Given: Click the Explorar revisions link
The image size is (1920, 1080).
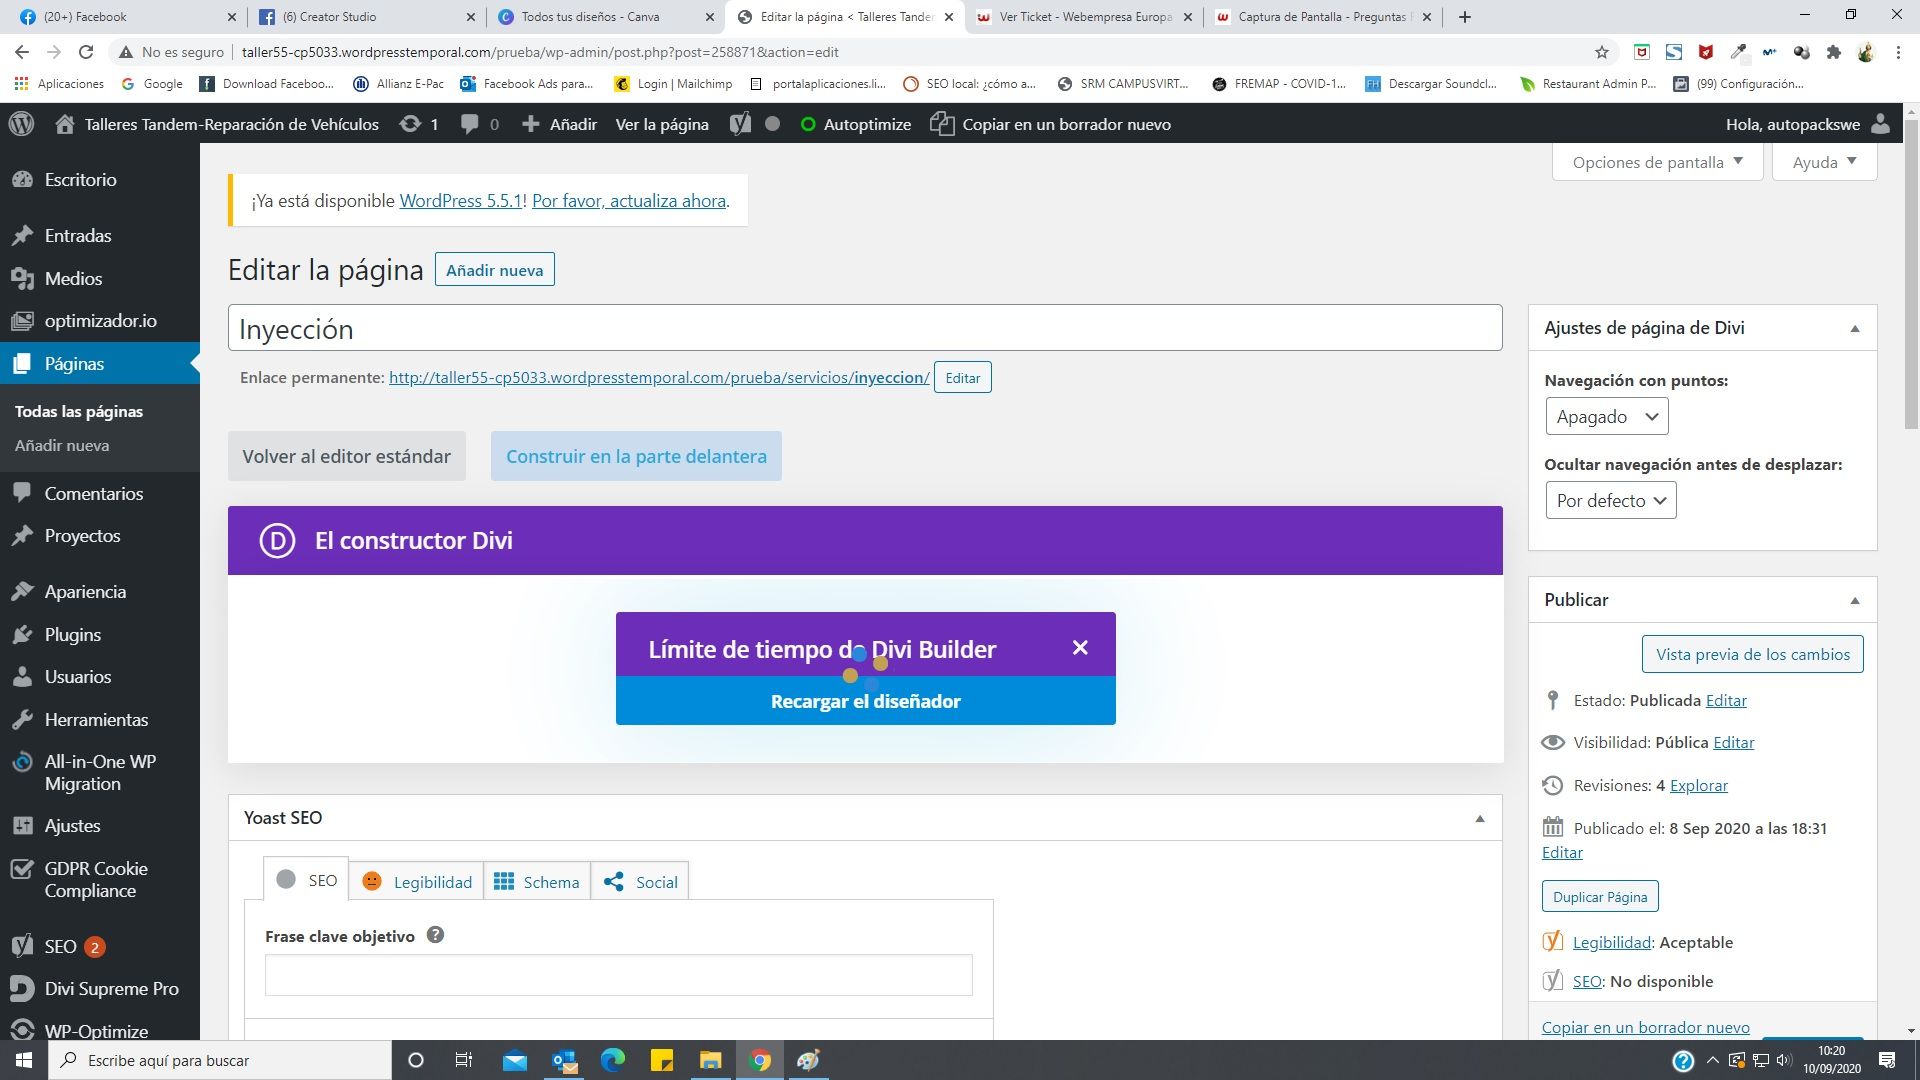Looking at the screenshot, I should 1698,785.
